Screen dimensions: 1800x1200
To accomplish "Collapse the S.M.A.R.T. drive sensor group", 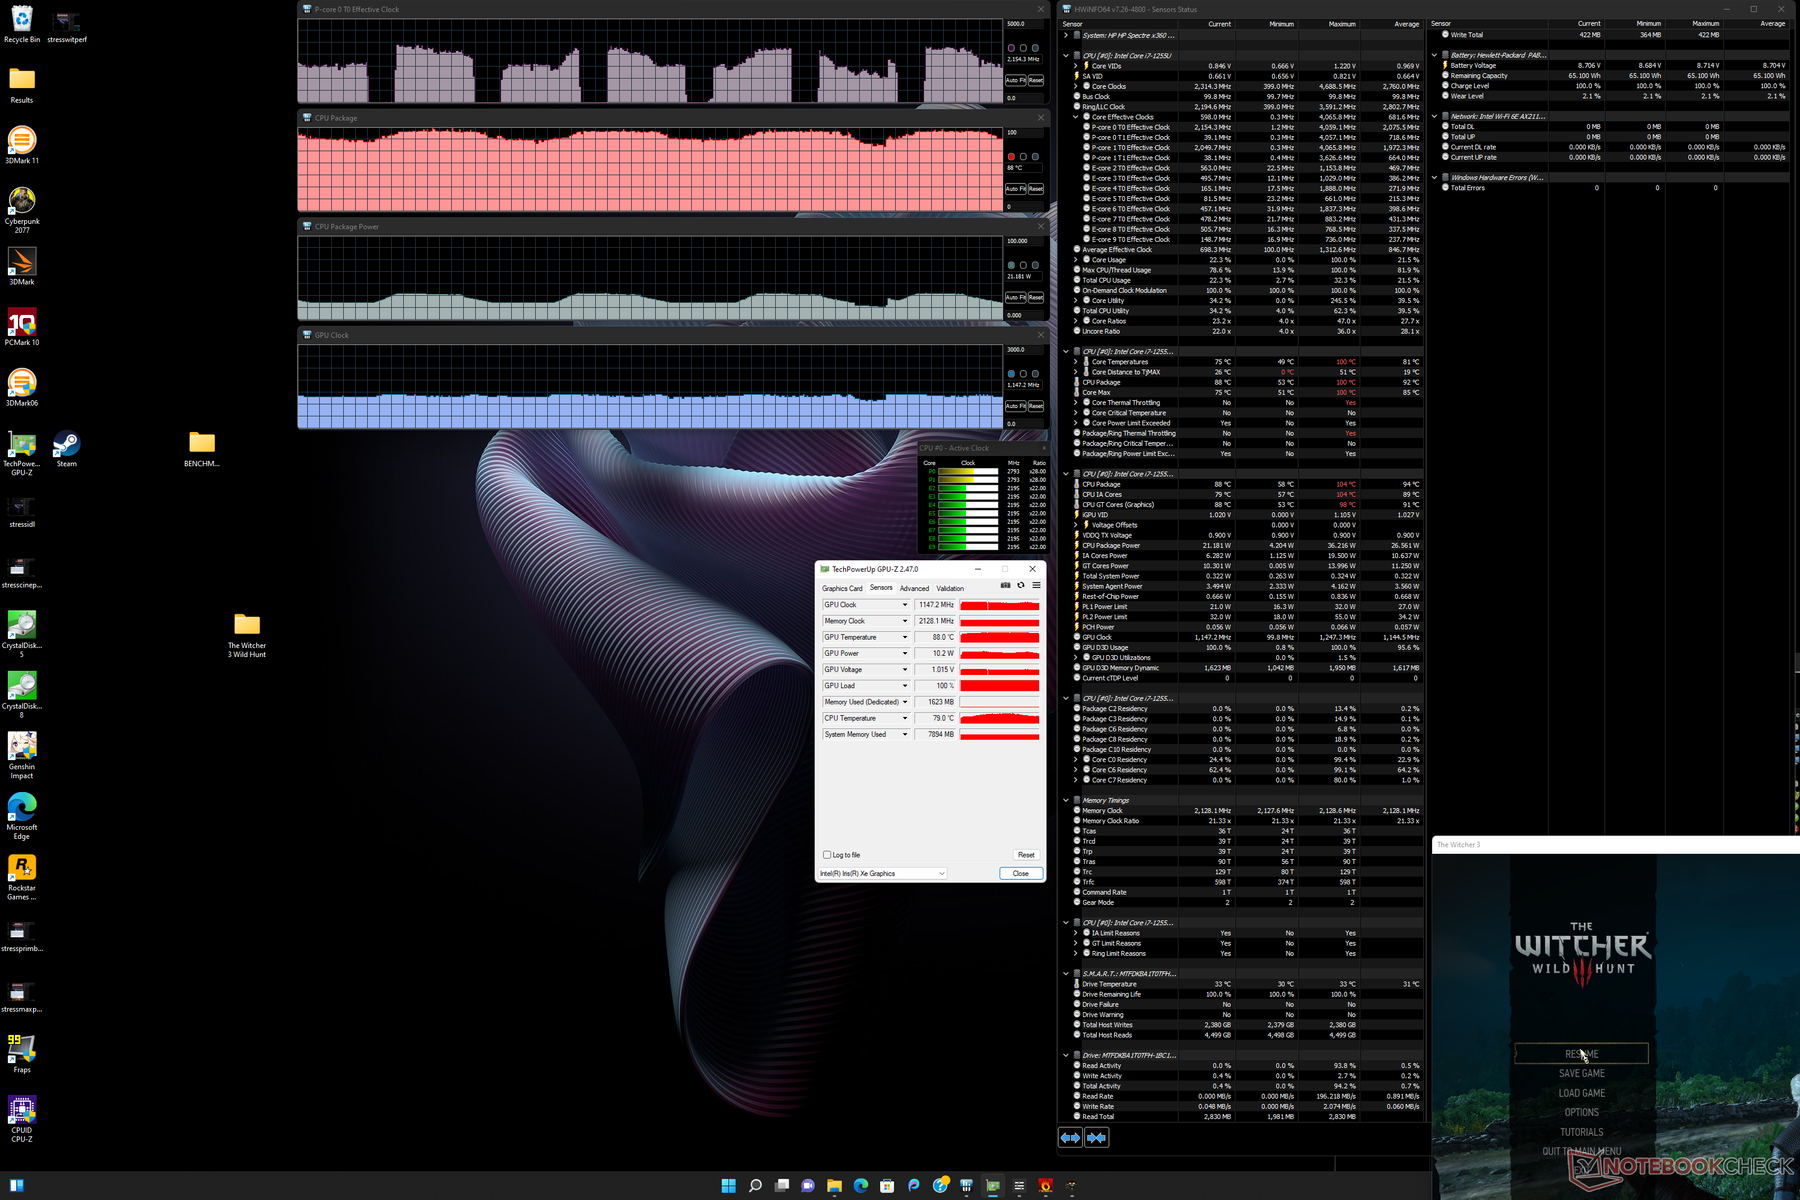I will click(1066, 973).
